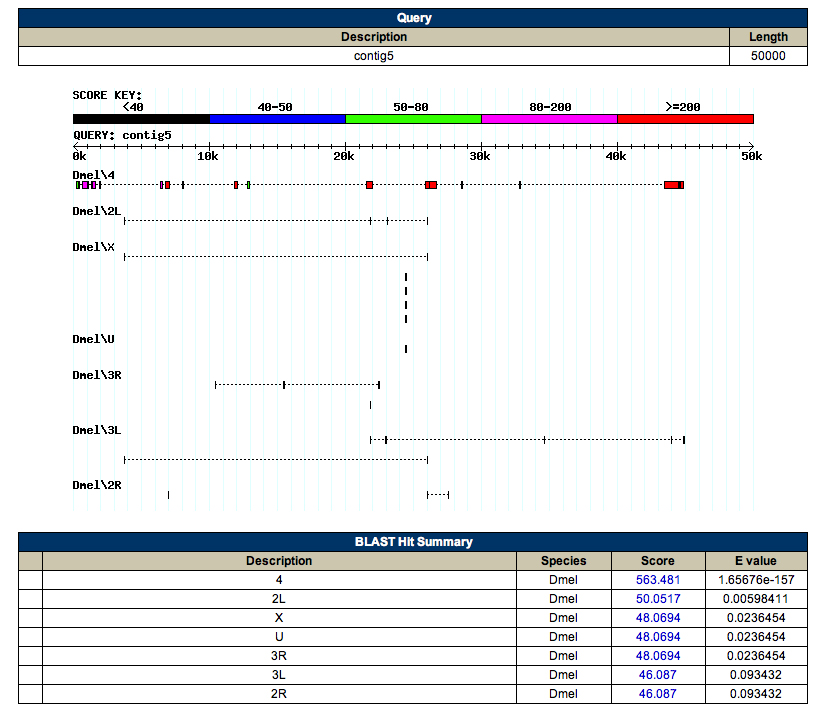
Task: Open the 563.481 score link
Action: 658,580
